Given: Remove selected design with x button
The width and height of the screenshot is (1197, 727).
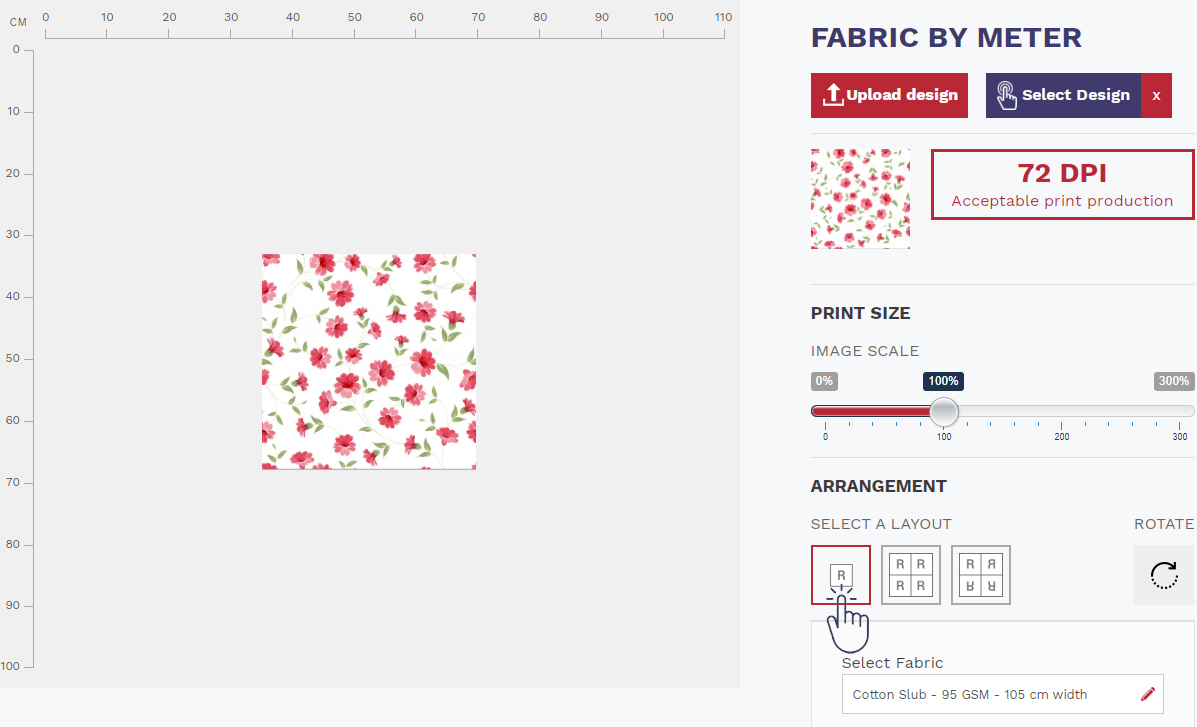Looking at the screenshot, I should click(x=1156, y=95).
